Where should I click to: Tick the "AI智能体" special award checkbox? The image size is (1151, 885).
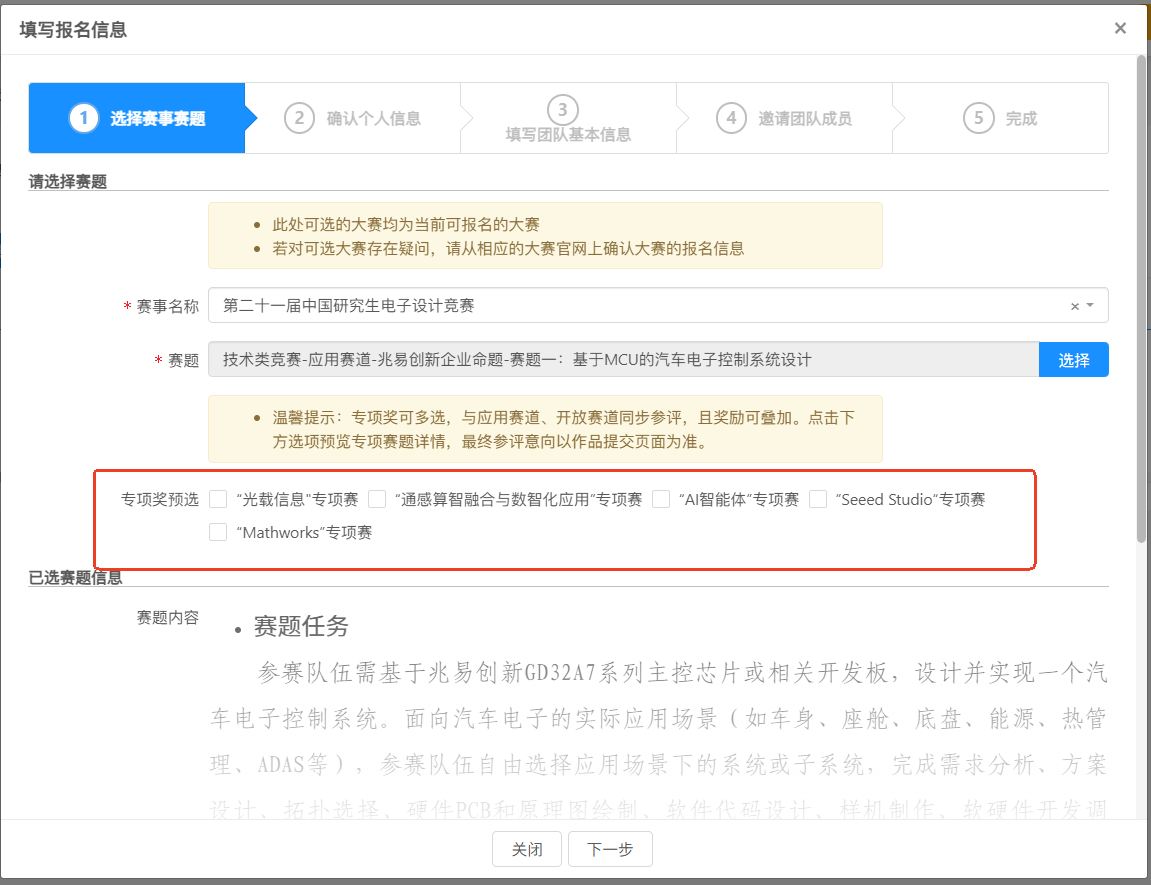tap(661, 499)
